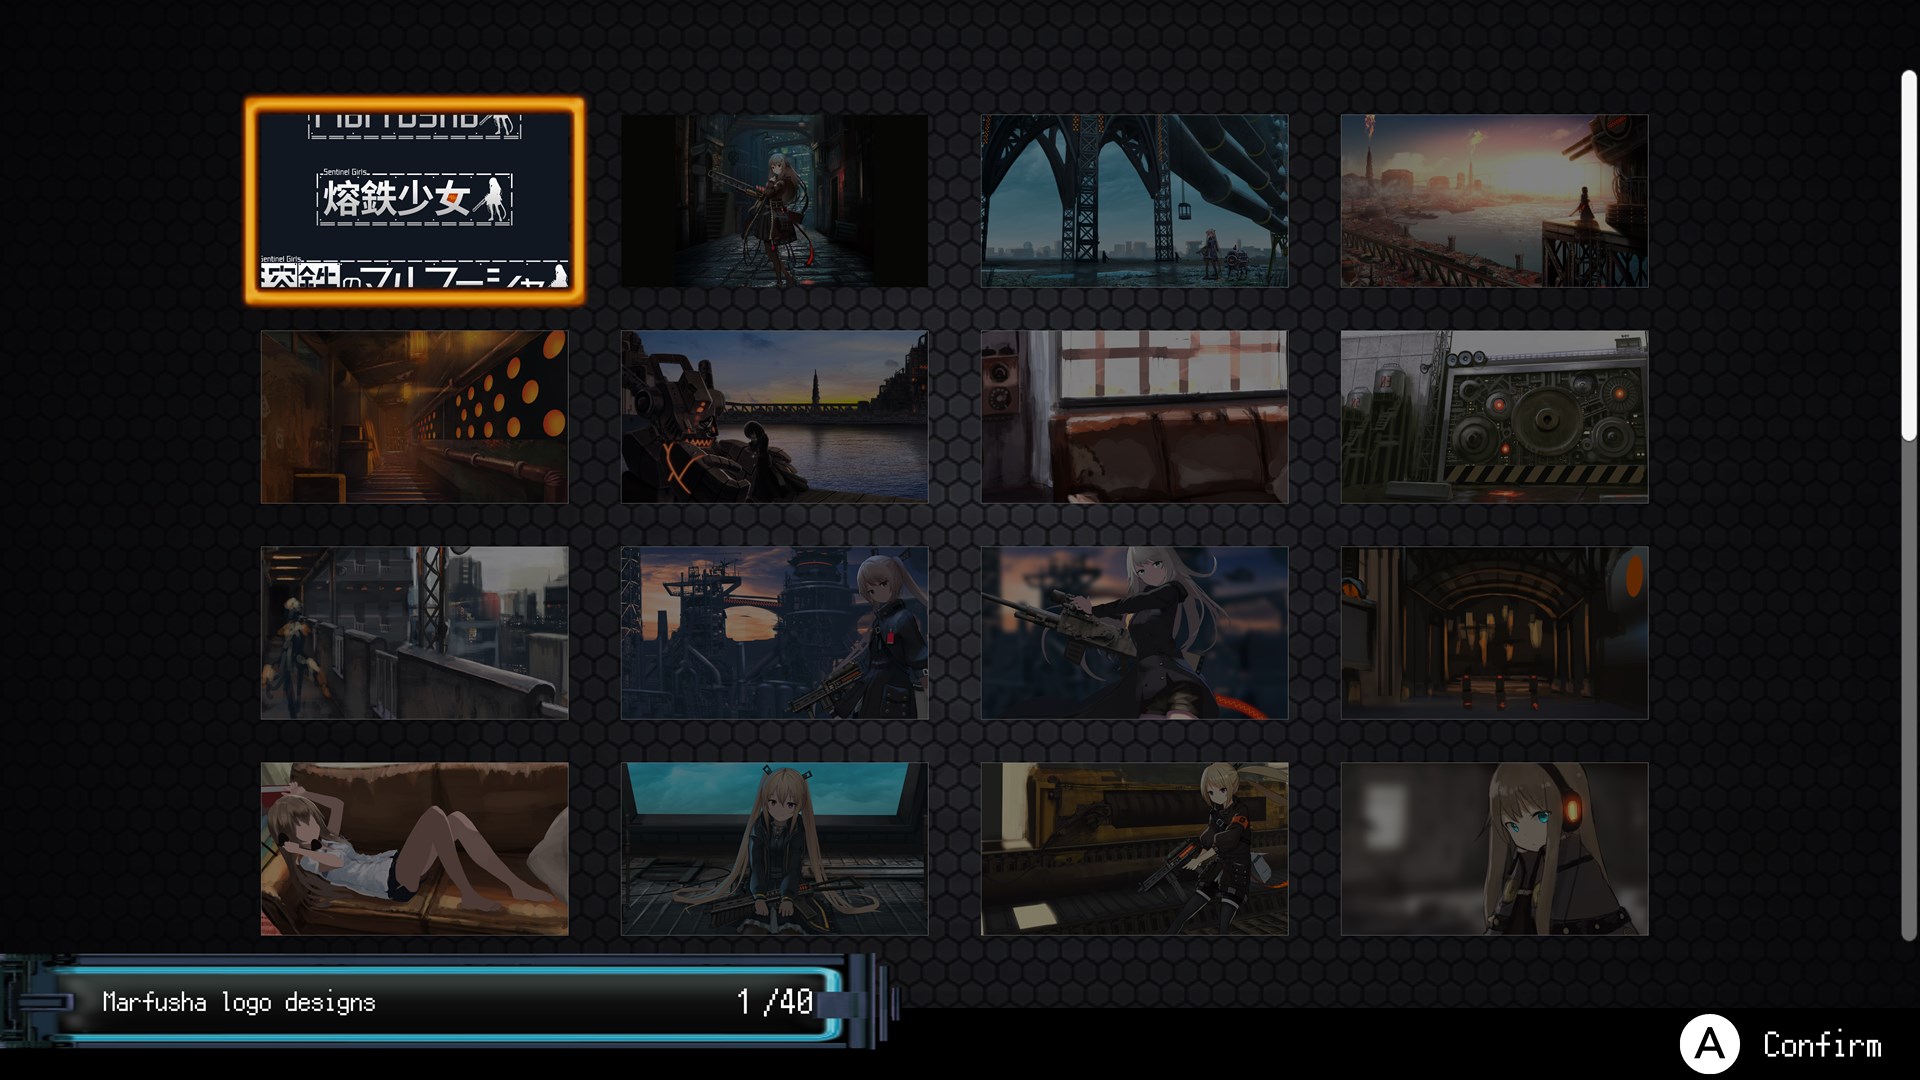Open the girl with factory skyline artwork
1920x1080 pixels.
(x=774, y=632)
